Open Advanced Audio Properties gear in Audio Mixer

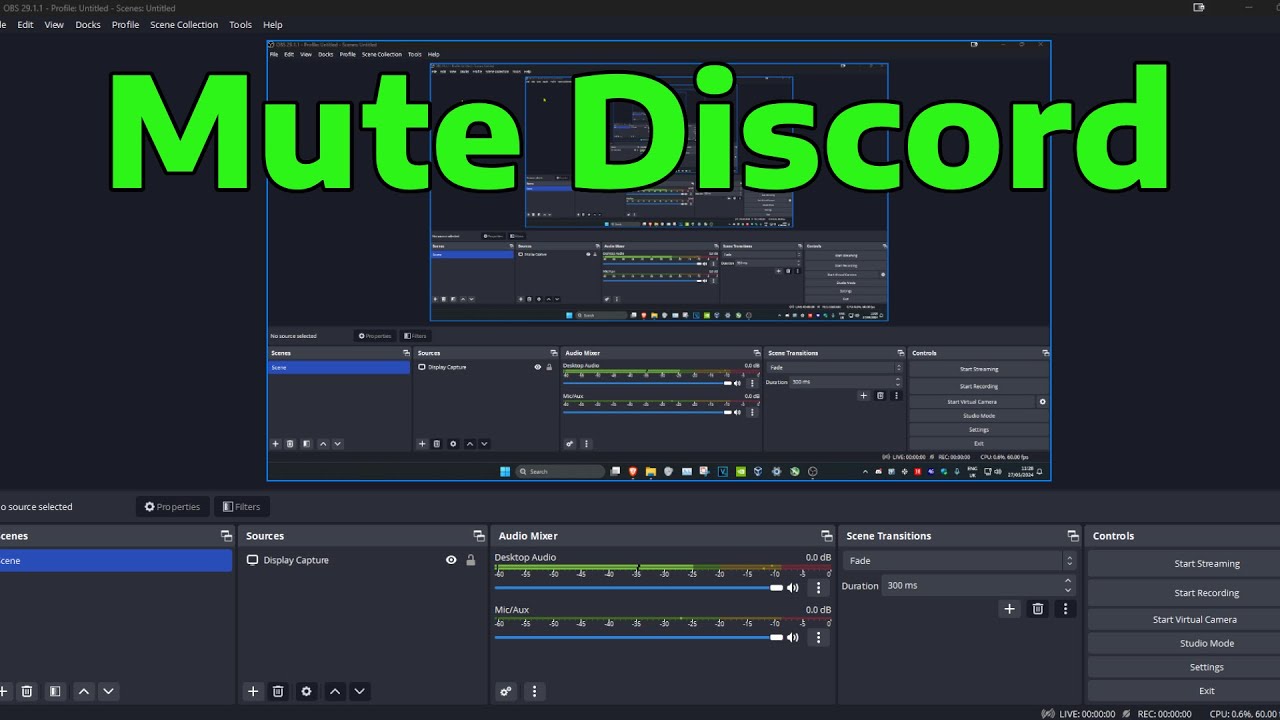click(x=506, y=691)
